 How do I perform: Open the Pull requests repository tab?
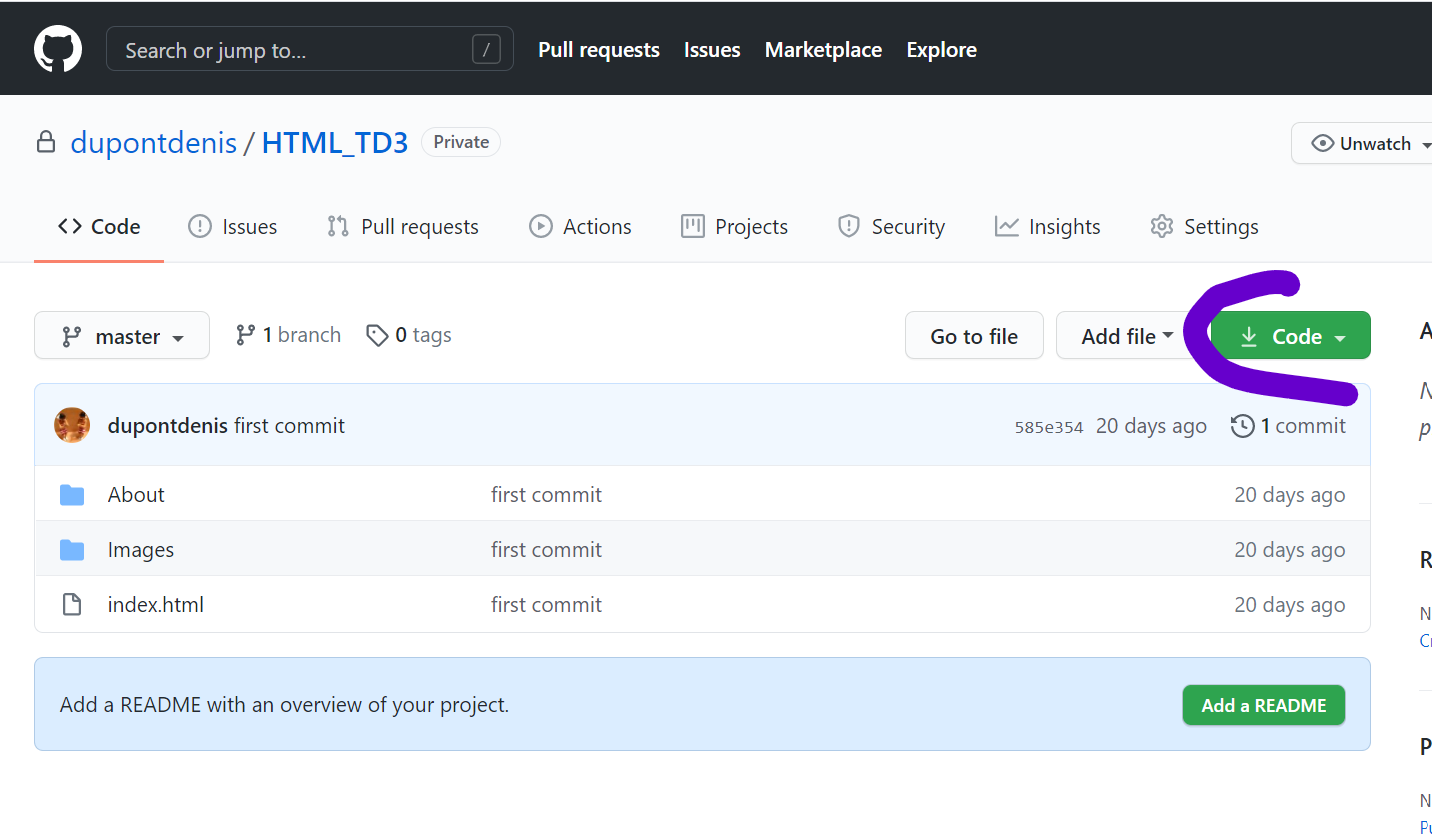click(x=403, y=227)
